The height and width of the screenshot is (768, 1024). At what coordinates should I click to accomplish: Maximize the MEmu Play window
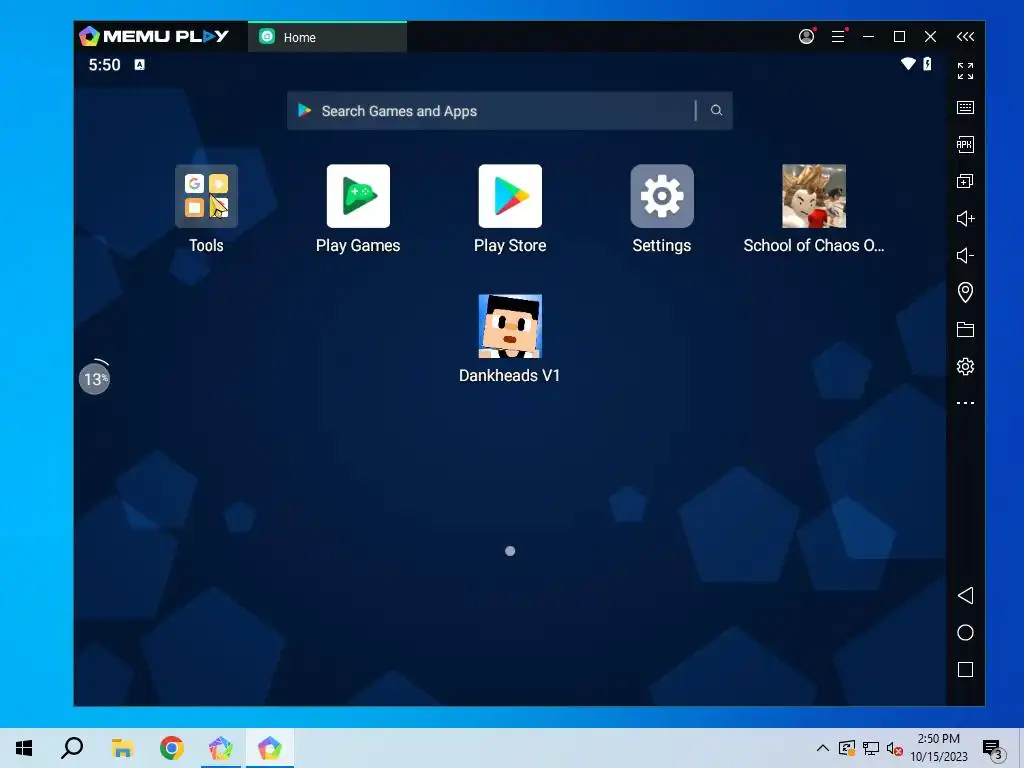click(x=899, y=37)
